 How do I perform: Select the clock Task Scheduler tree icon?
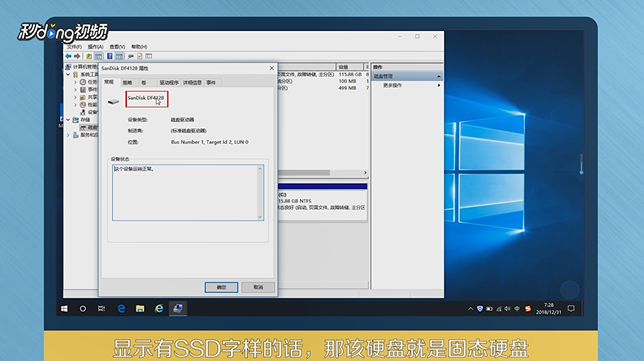tap(83, 82)
